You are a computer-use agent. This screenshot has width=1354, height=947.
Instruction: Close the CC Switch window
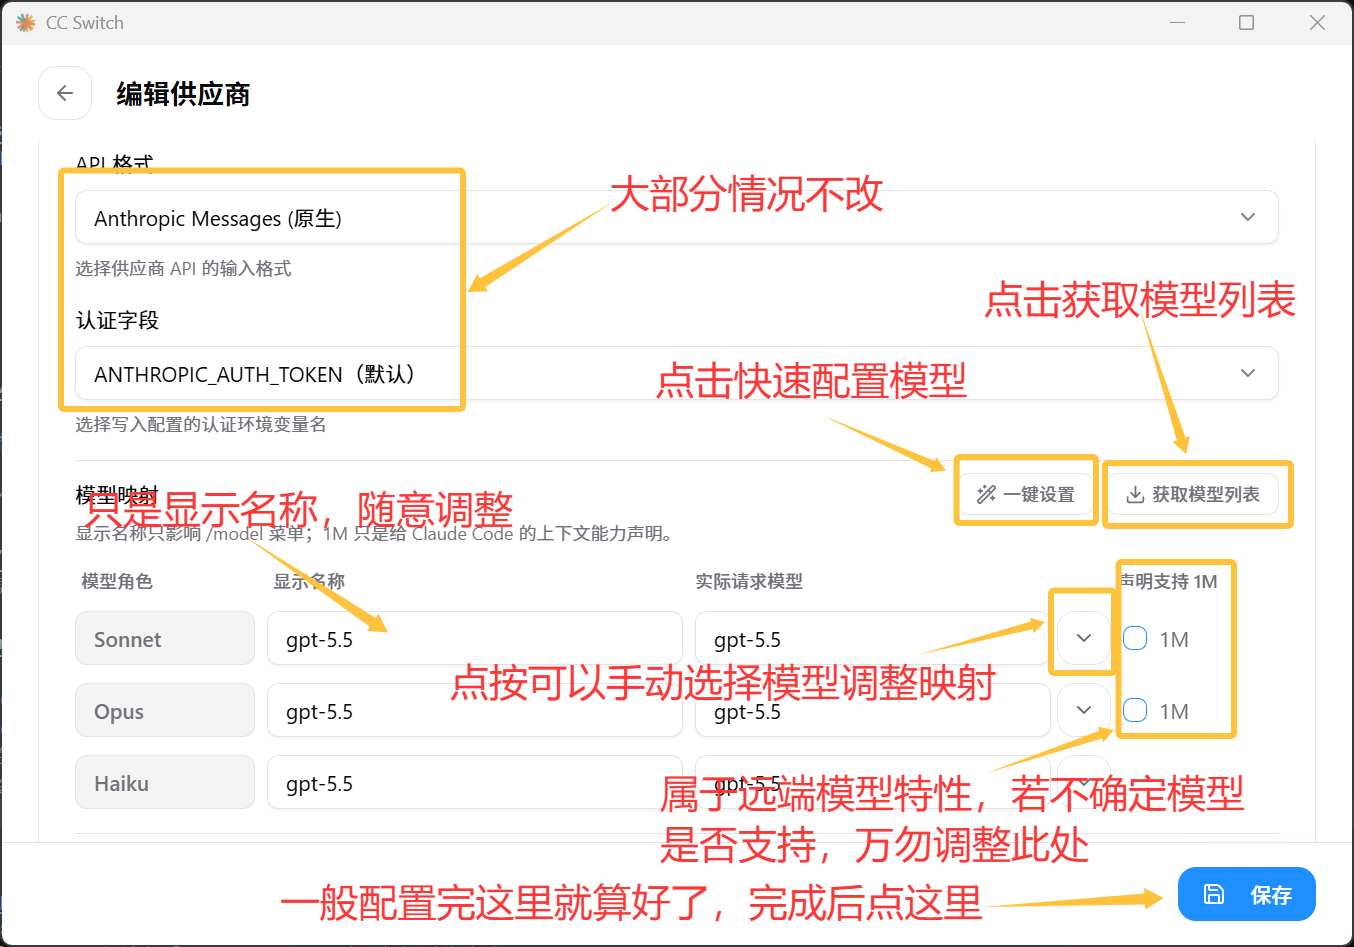click(1317, 22)
